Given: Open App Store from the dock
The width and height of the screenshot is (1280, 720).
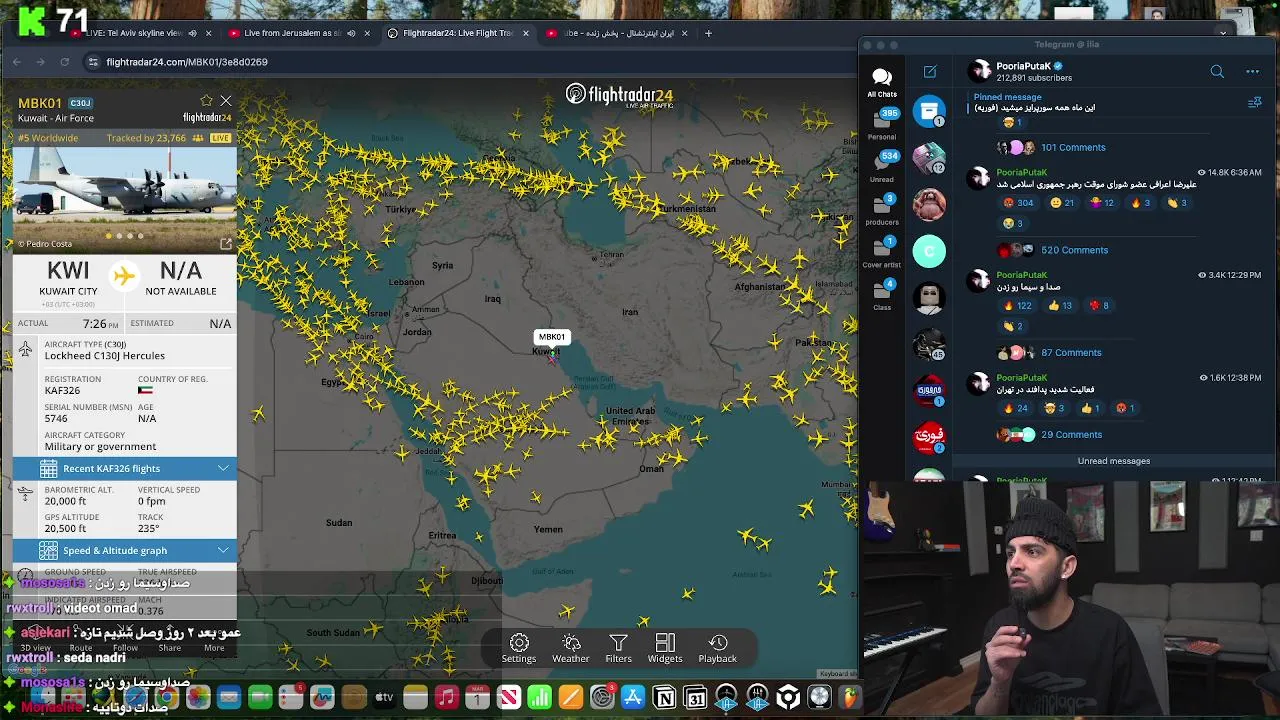Looking at the screenshot, I should pos(633,697).
